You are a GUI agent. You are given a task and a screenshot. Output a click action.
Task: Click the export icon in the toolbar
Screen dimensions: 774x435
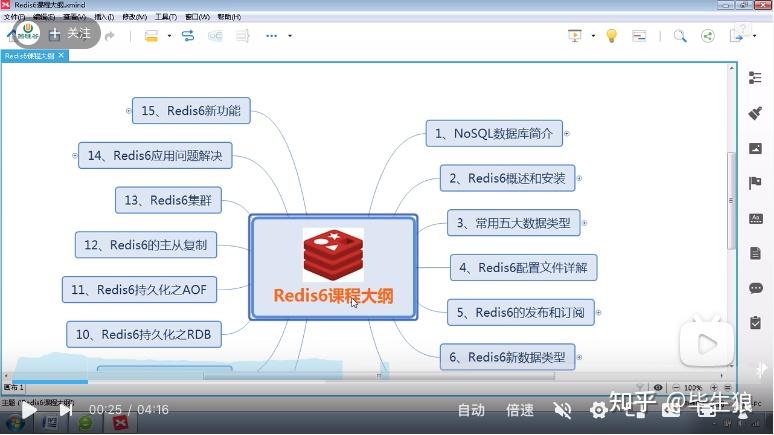pyautogui.click(x=736, y=36)
